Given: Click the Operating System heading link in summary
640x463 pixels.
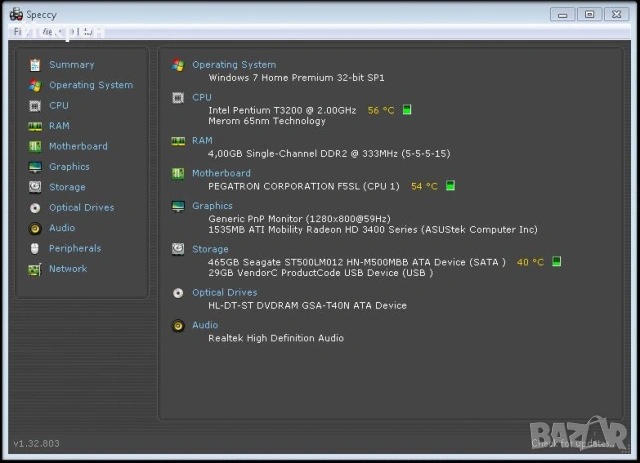Looking at the screenshot, I should [x=234, y=65].
